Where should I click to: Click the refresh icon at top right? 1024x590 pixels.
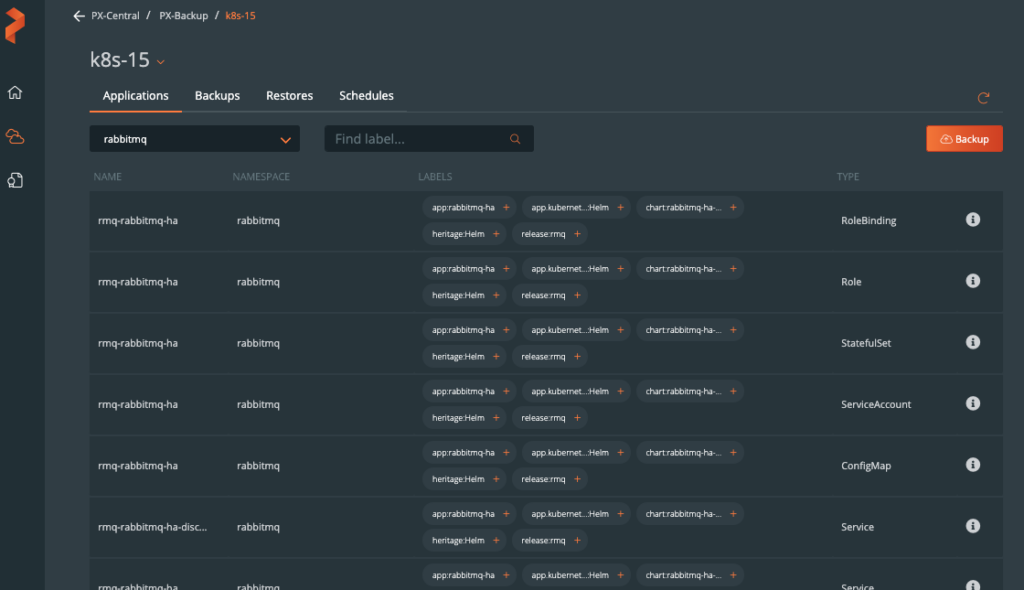click(x=984, y=98)
